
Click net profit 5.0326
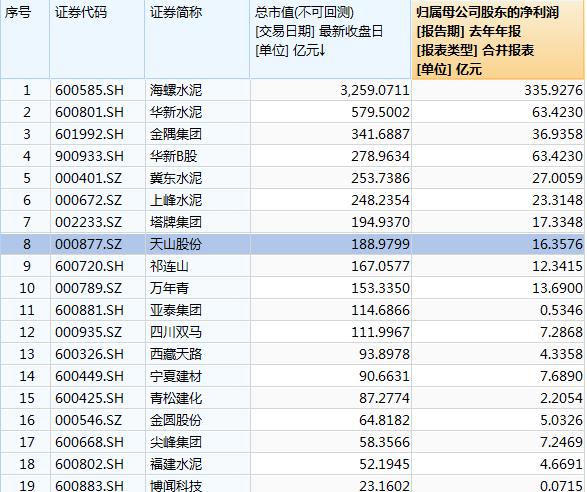coord(562,420)
